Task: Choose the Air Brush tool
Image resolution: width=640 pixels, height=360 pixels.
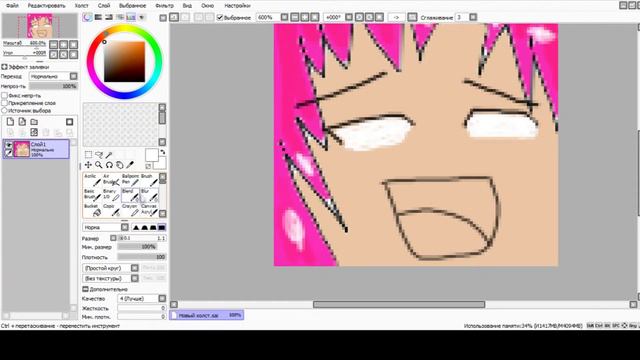Action: (x=111, y=180)
